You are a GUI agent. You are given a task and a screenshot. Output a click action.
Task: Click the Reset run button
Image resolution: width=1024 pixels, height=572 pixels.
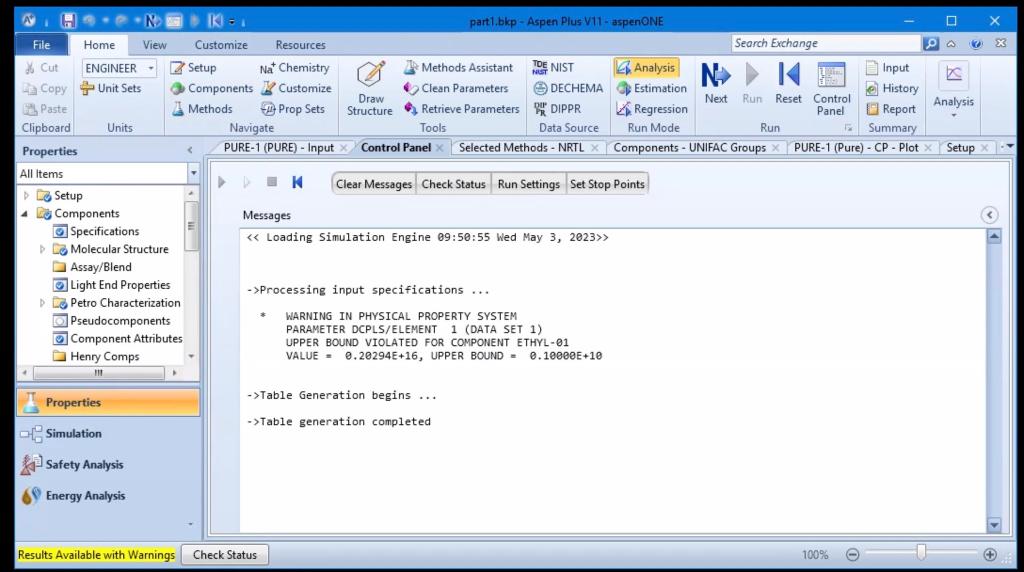point(788,83)
